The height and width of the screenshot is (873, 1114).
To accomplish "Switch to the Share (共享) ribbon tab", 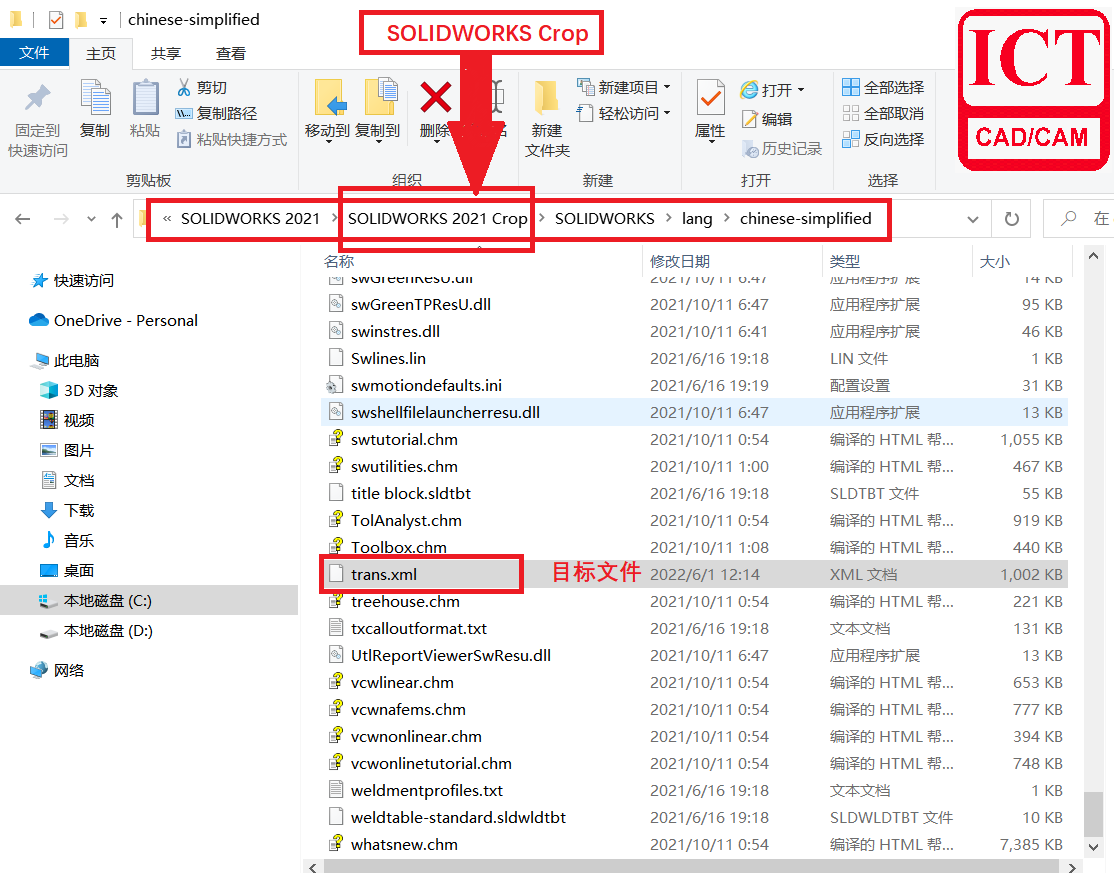I will point(166,53).
